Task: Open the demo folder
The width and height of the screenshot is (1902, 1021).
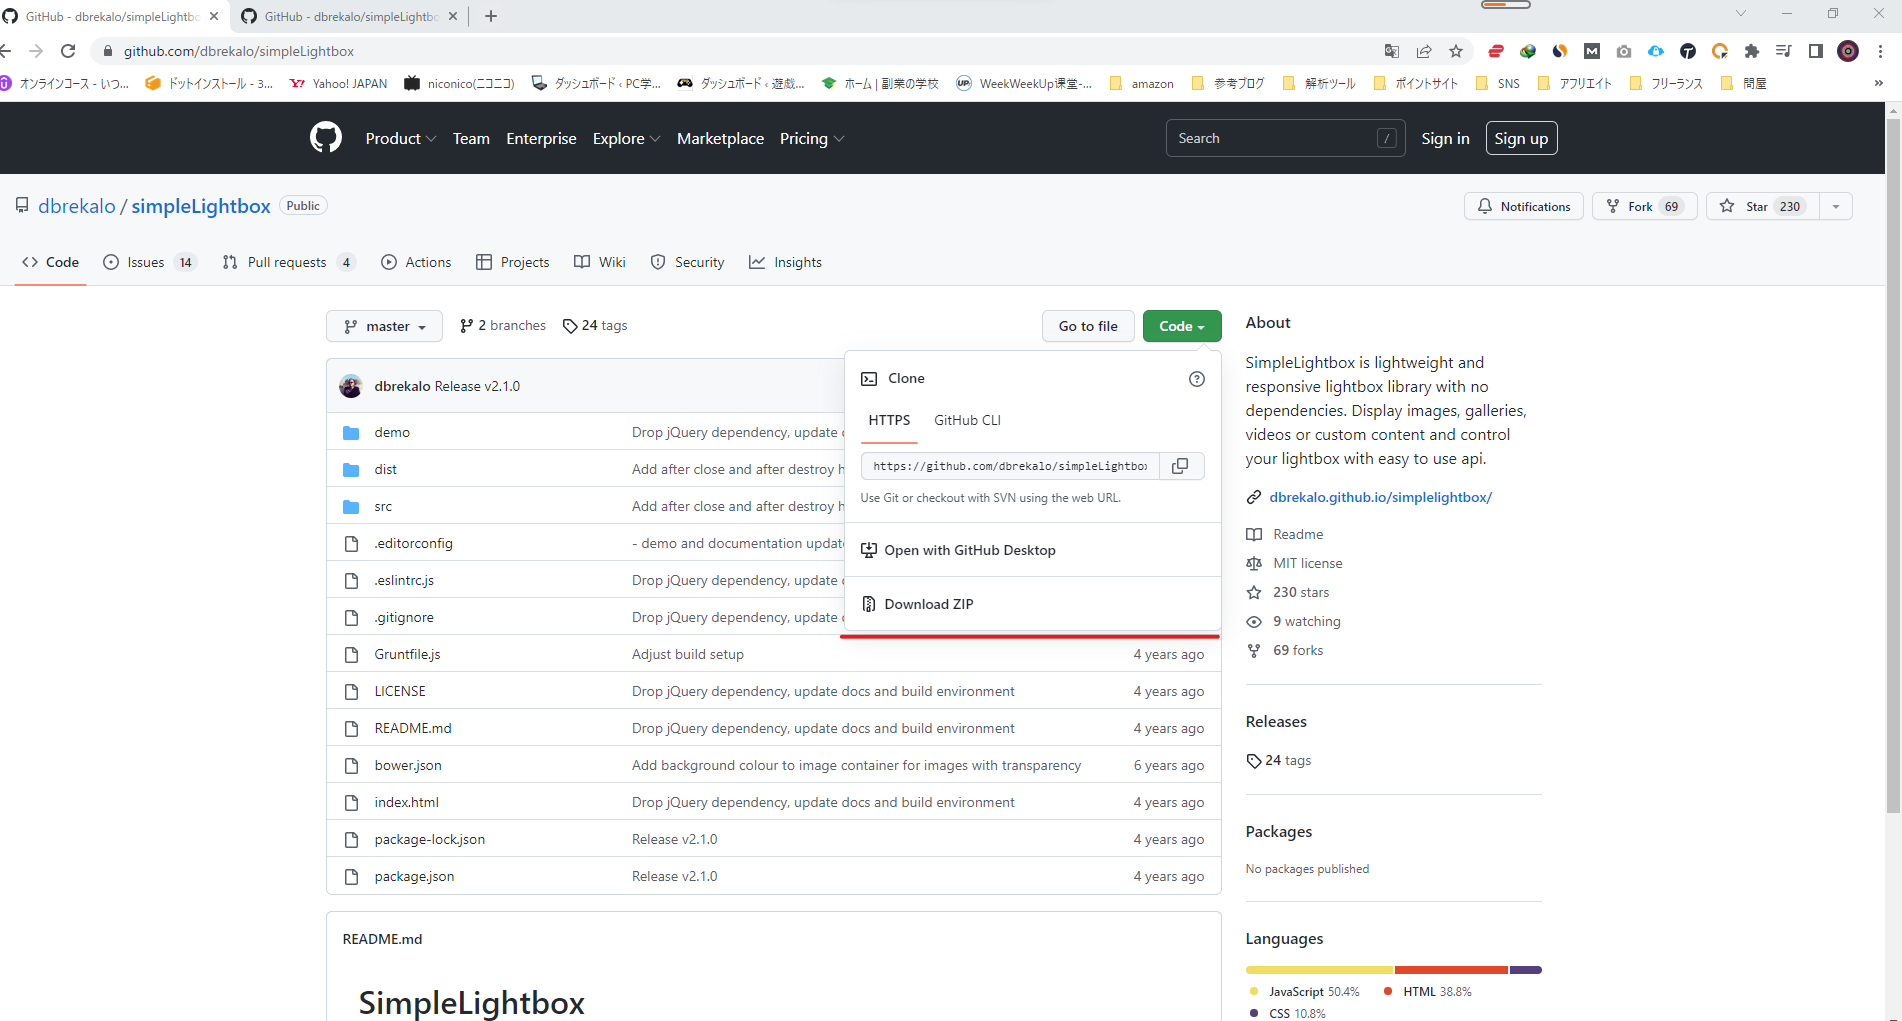Action: point(392,432)
